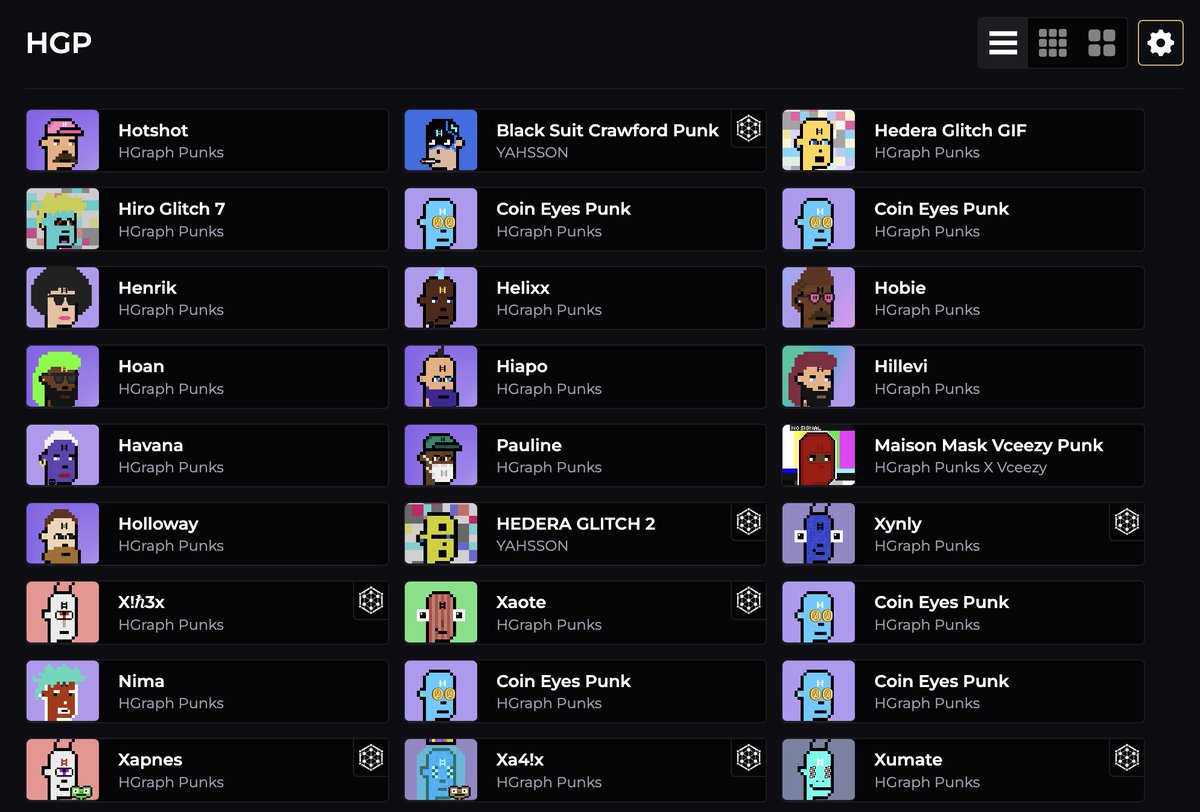The image size is (1200, 812).
Task: Select the Xaote title
Action: click(x=521, y=603)
